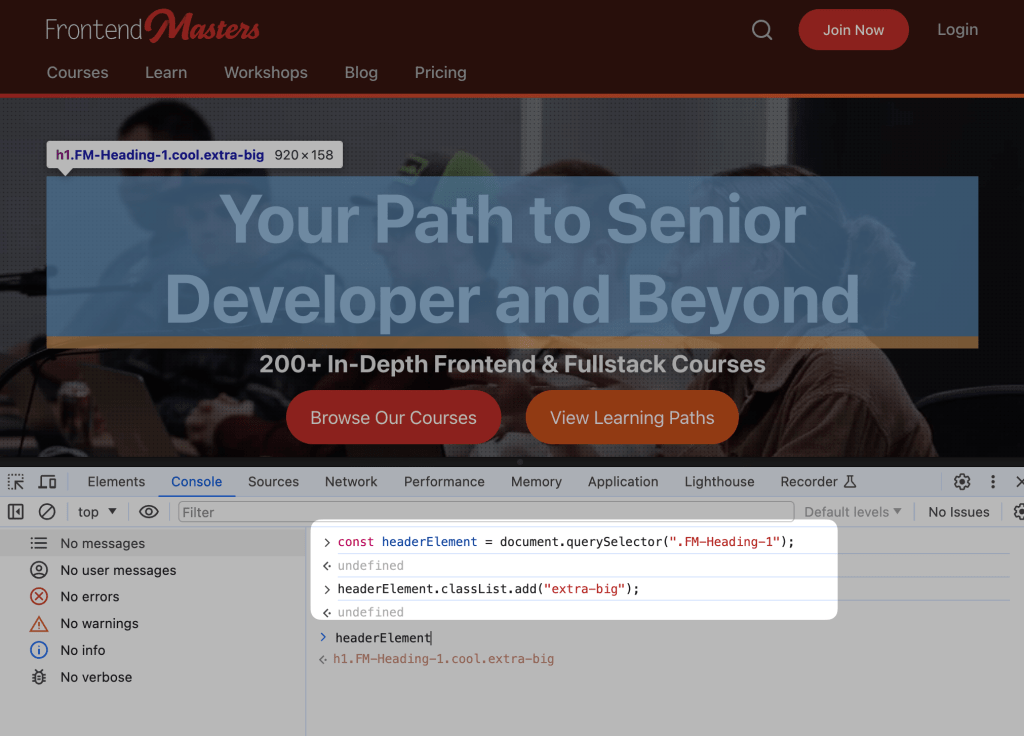
Task: Click the Login link
Action: pos(957,29)
